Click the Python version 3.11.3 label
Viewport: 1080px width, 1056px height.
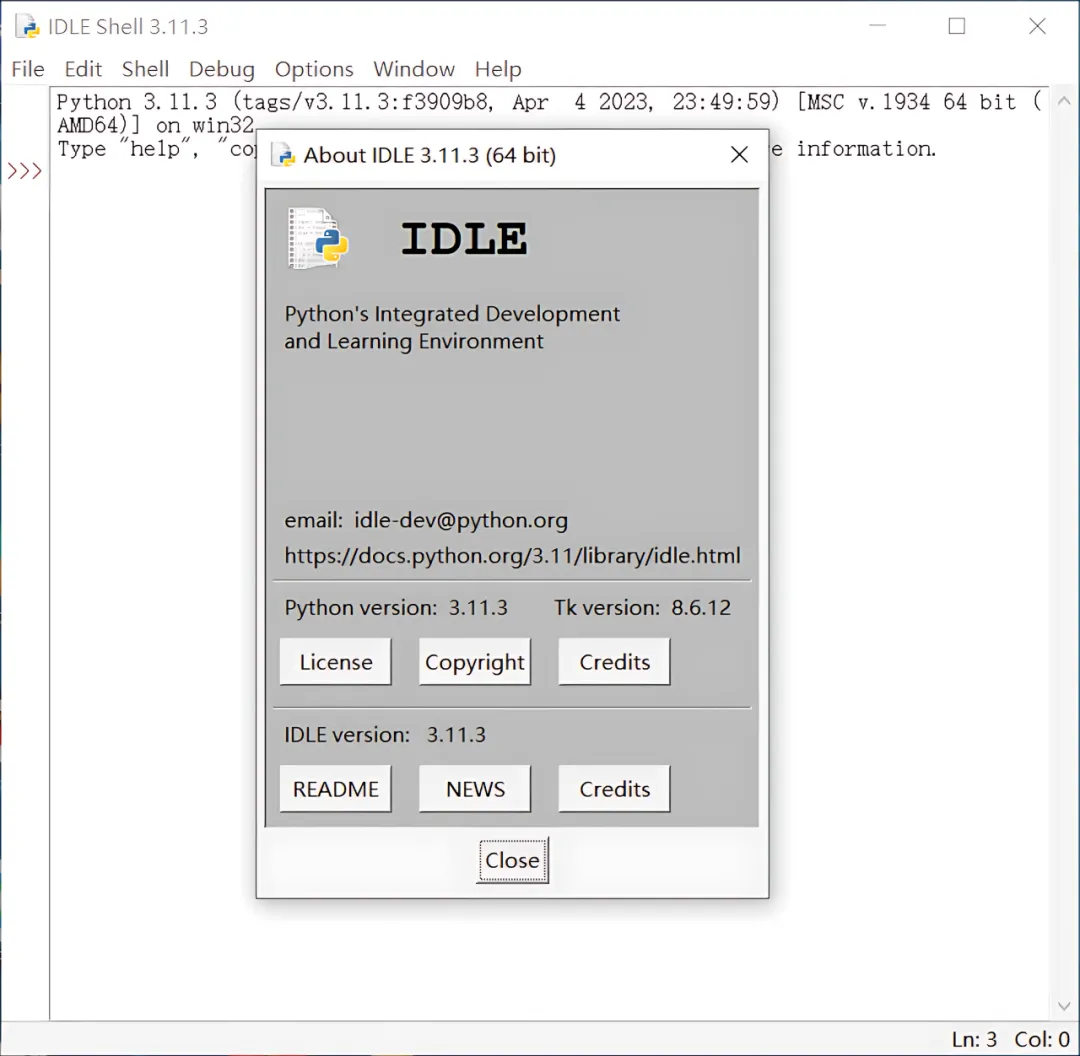click(x=396, y=608)
